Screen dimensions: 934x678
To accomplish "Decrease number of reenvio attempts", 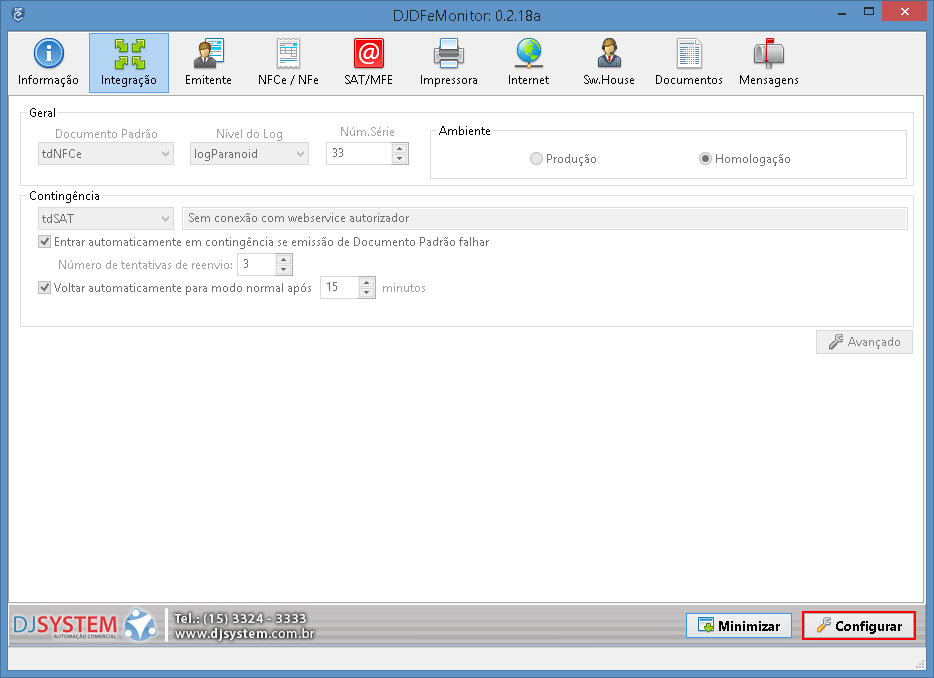I will pos(284,270).
